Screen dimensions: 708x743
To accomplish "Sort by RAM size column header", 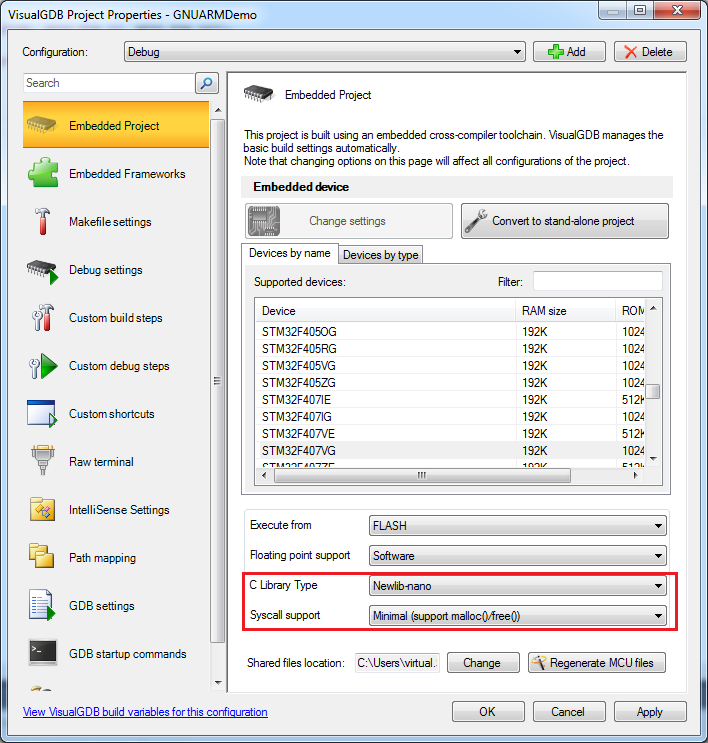I will click(x=565, y=311).
